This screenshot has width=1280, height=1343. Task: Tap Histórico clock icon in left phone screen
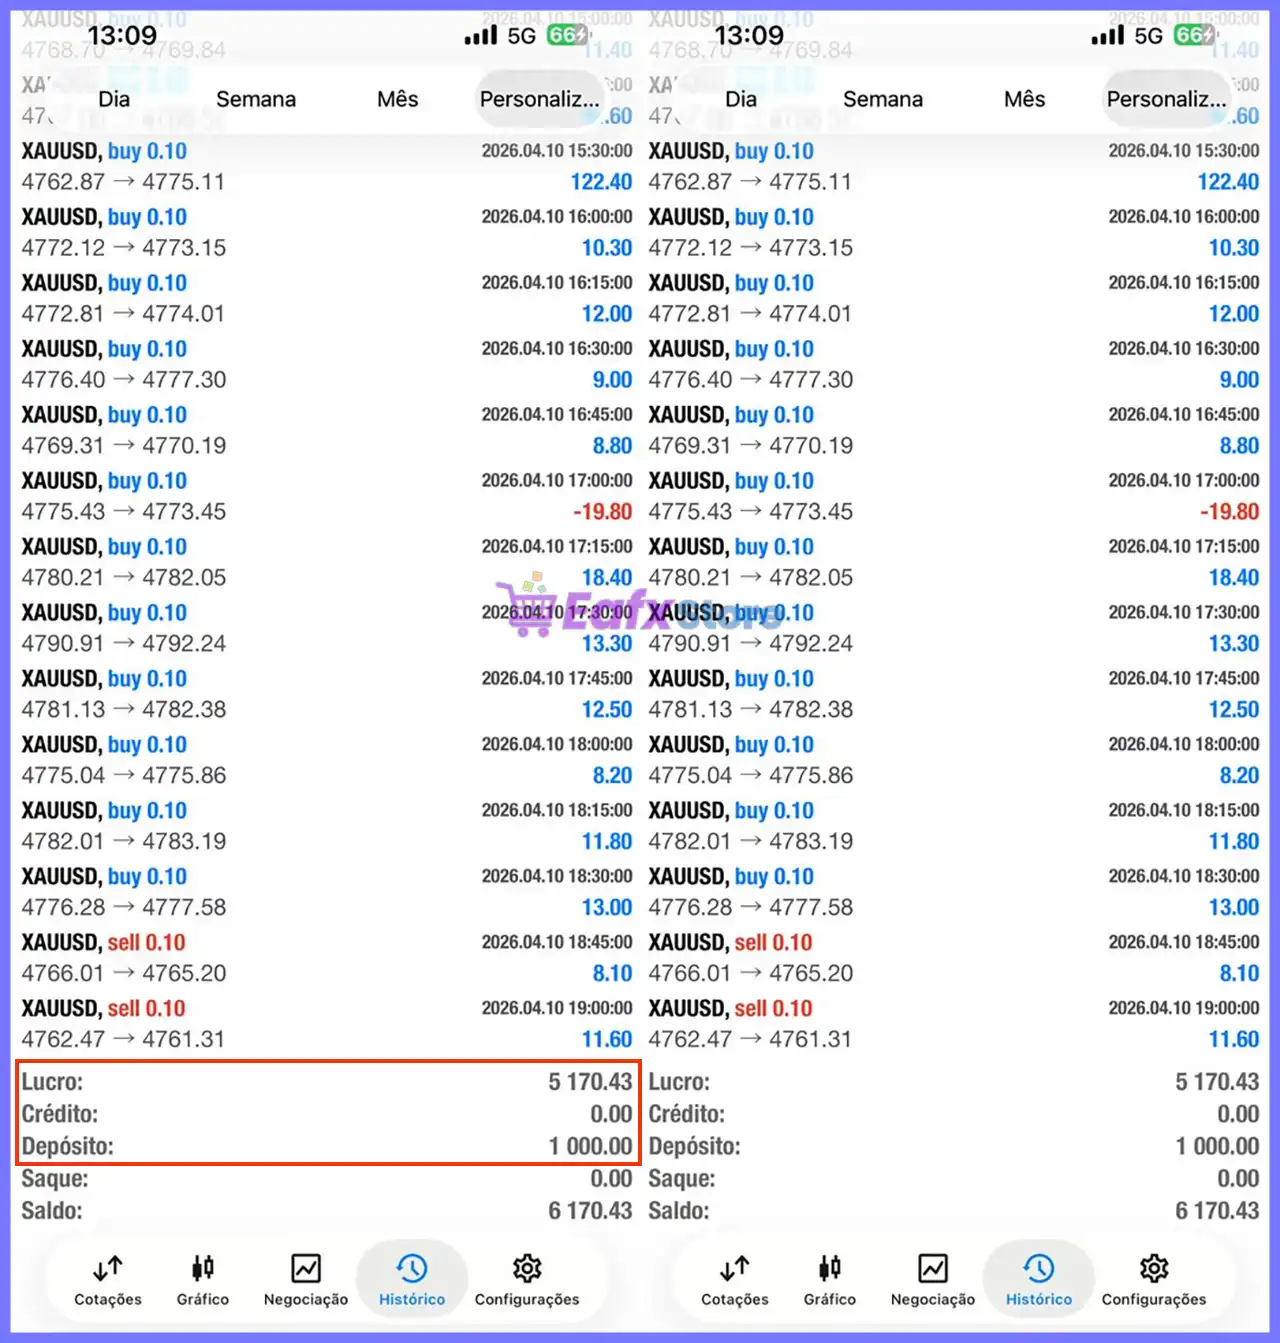[x=412, y=1268]
